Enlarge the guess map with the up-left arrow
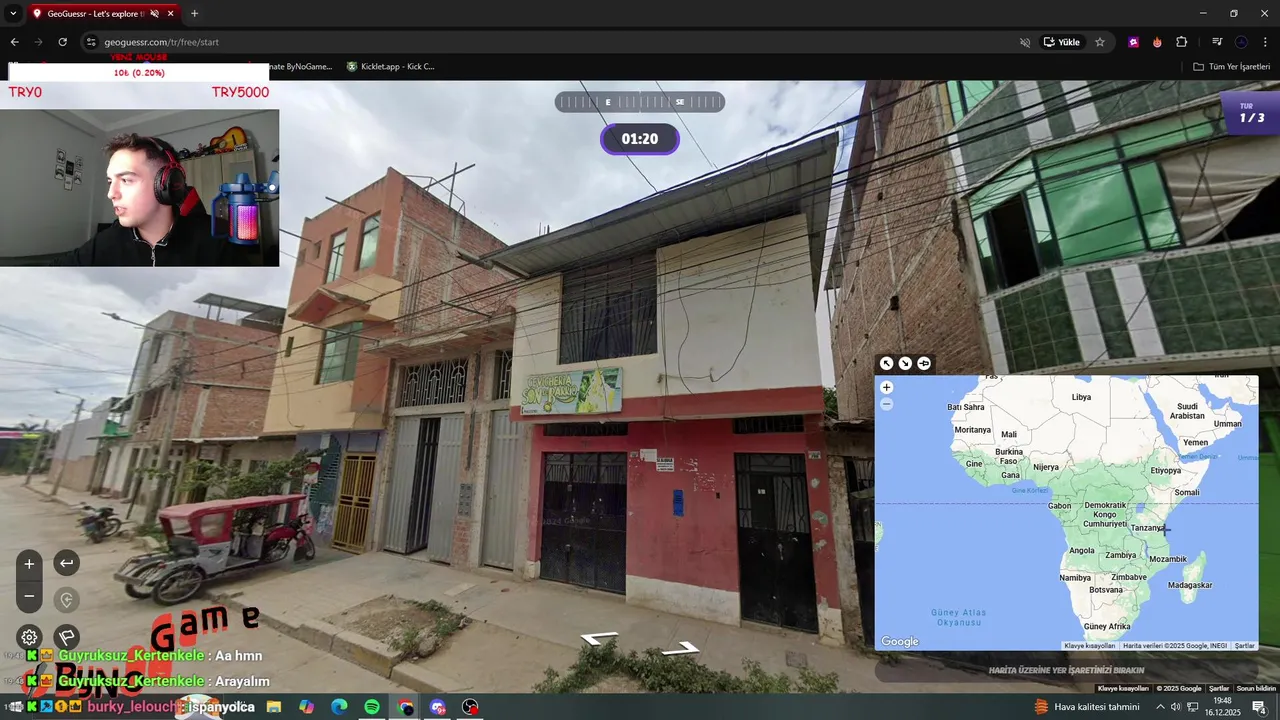Viewport: 1280px width, 720px height. coord(886,363)
